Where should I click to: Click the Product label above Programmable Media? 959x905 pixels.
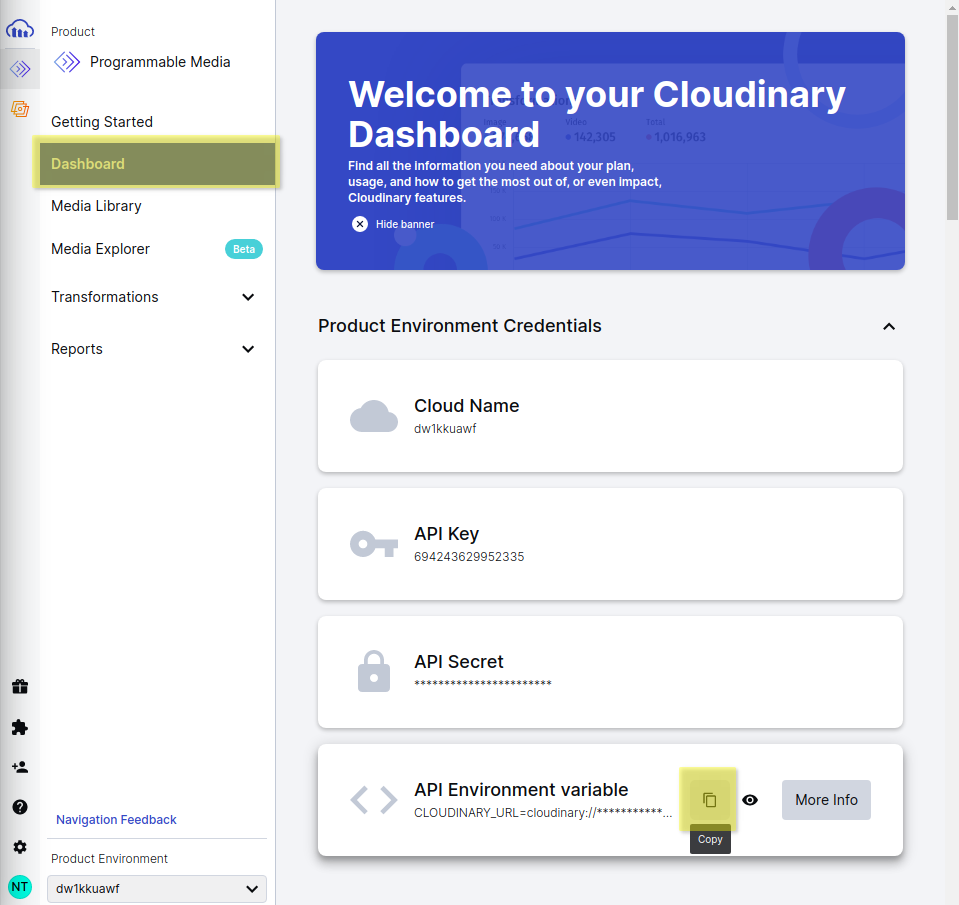point(73,32)
